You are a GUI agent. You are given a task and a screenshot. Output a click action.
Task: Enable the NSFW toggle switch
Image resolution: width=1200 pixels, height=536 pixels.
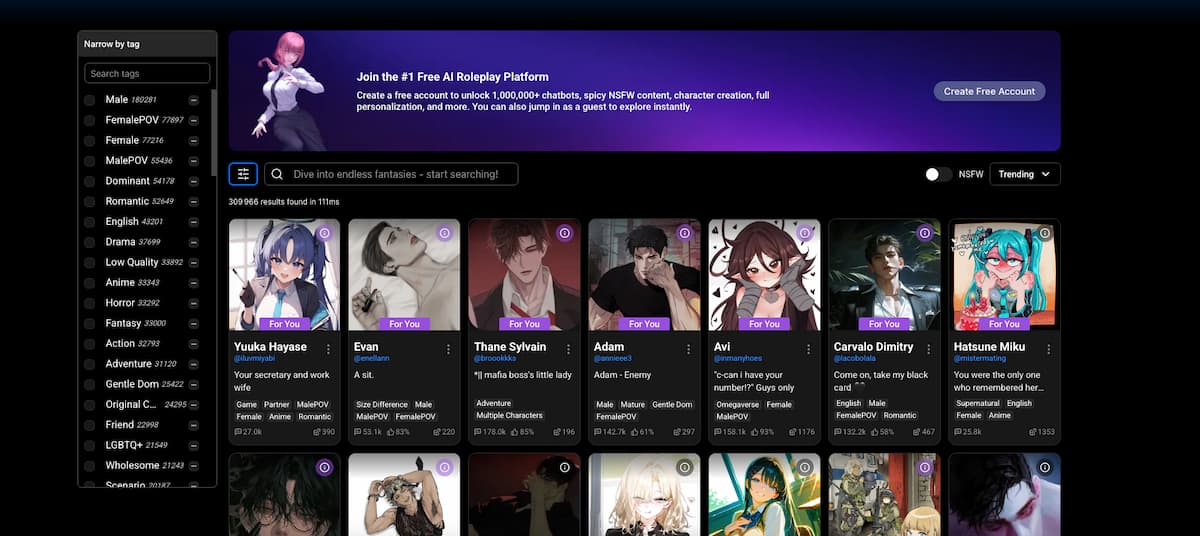click(938, 174)
